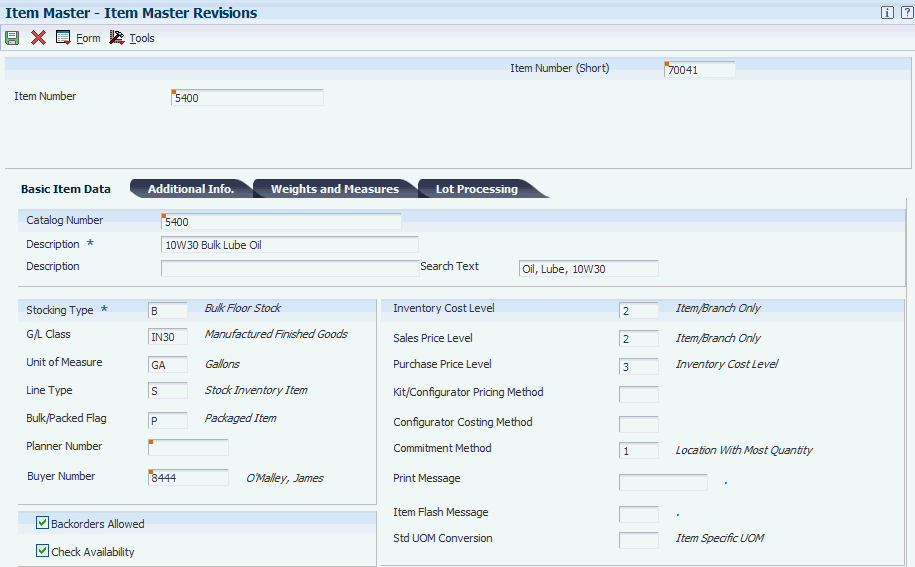This screenshot has width=915, height=567.
Task: Click the Form icon in the toolbar
Action: (x=63, y=38)
